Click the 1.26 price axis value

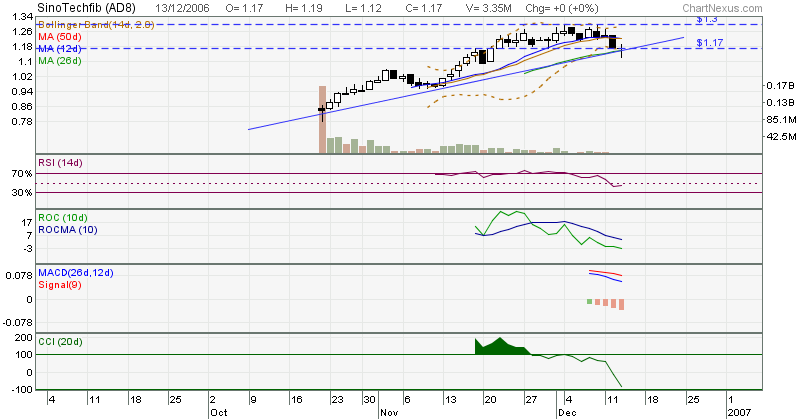(x=22, y=32)
